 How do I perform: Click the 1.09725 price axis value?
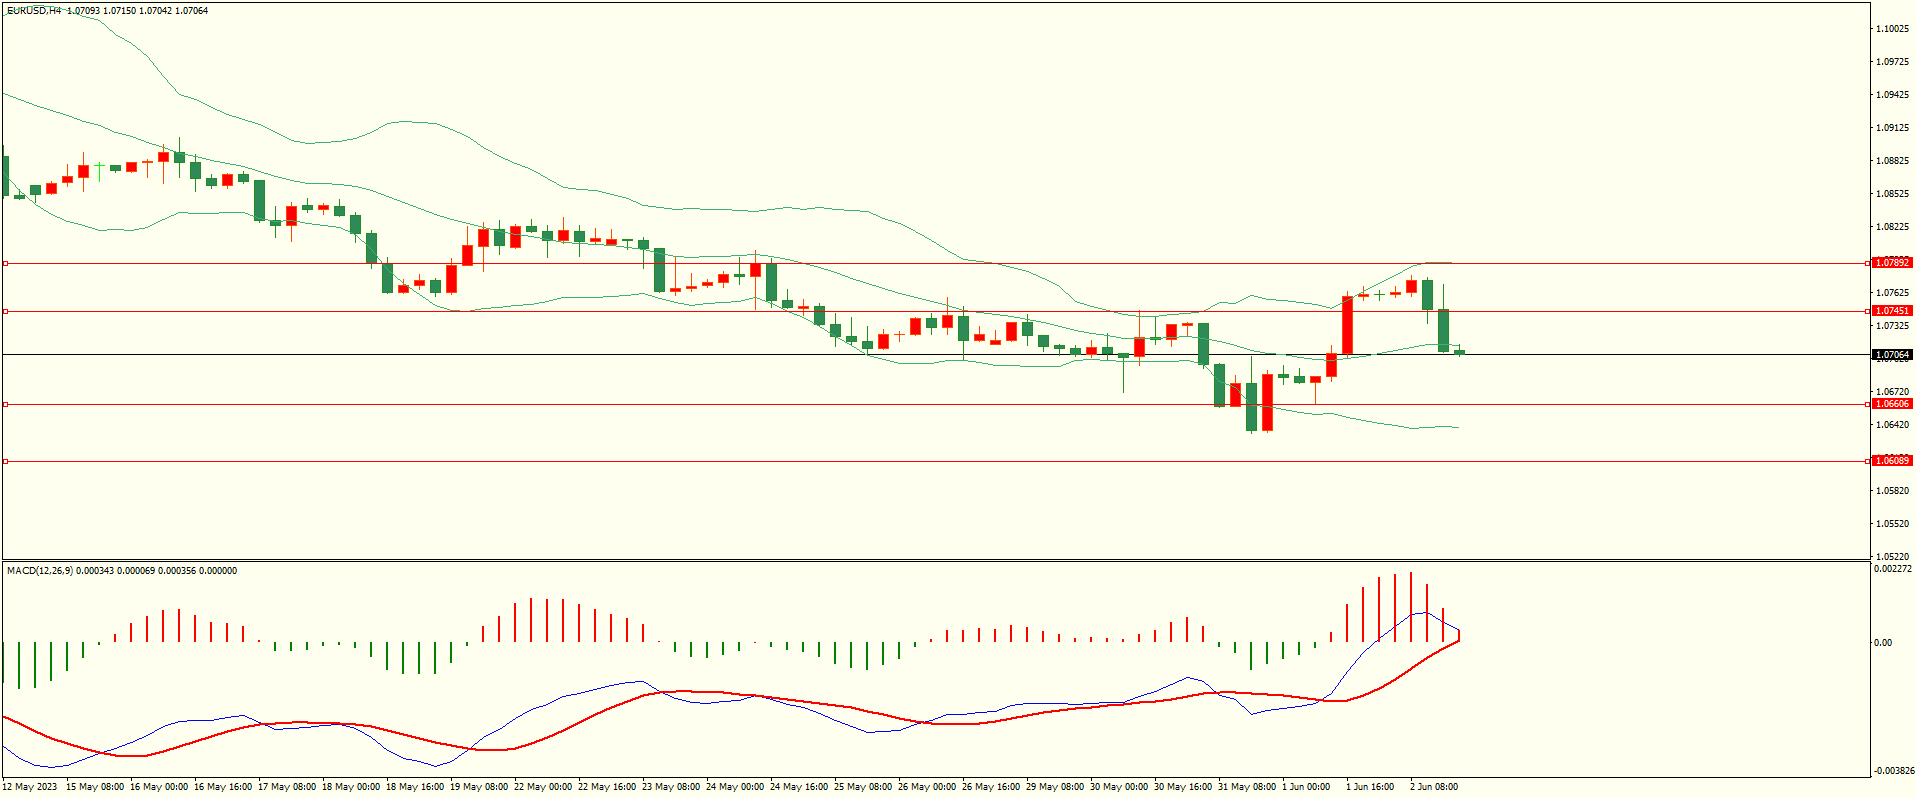pos(1892,62)
